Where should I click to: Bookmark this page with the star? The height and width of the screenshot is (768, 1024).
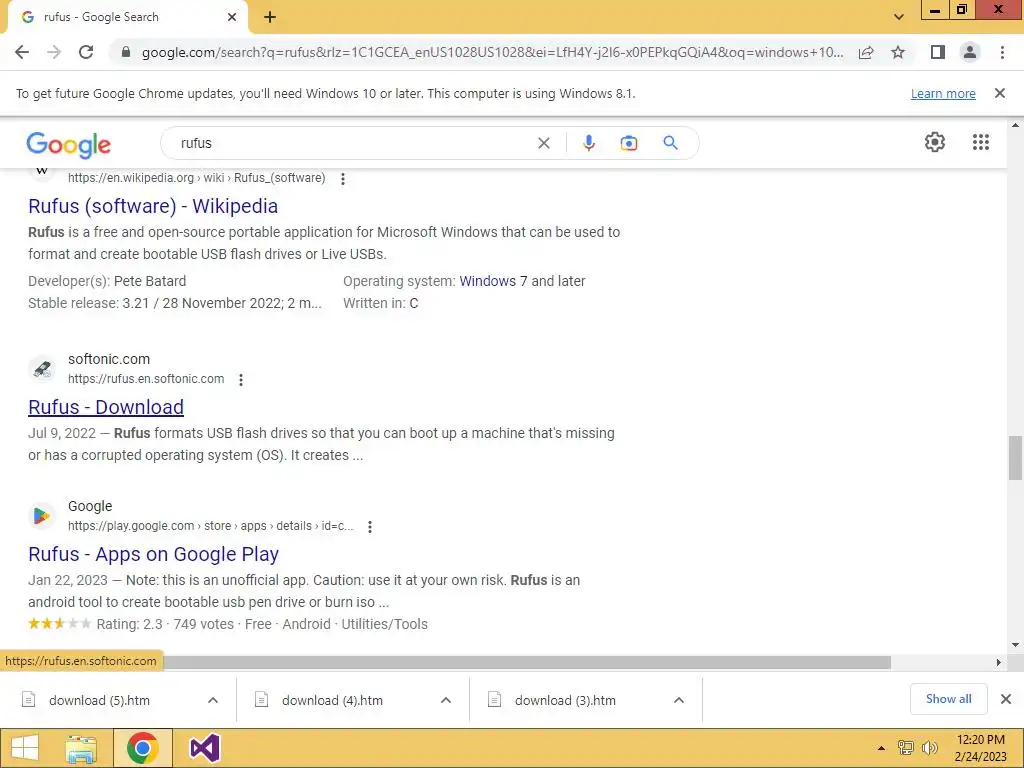pos(898,52)
